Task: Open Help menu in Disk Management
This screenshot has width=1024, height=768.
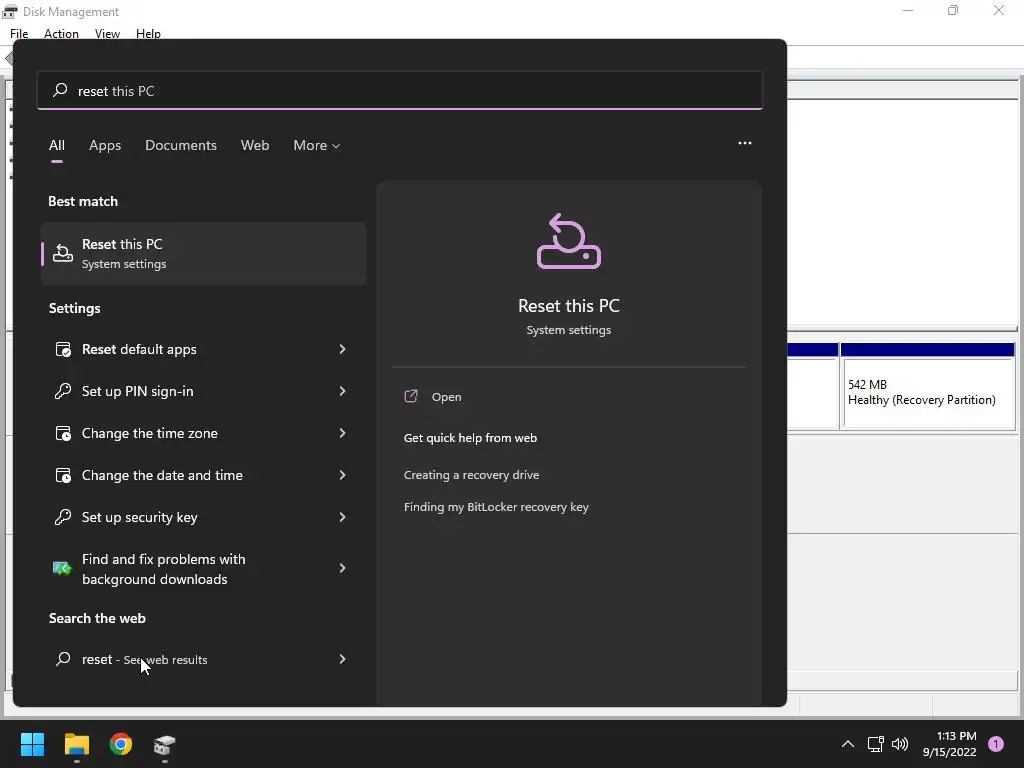Action: [148, 33]
